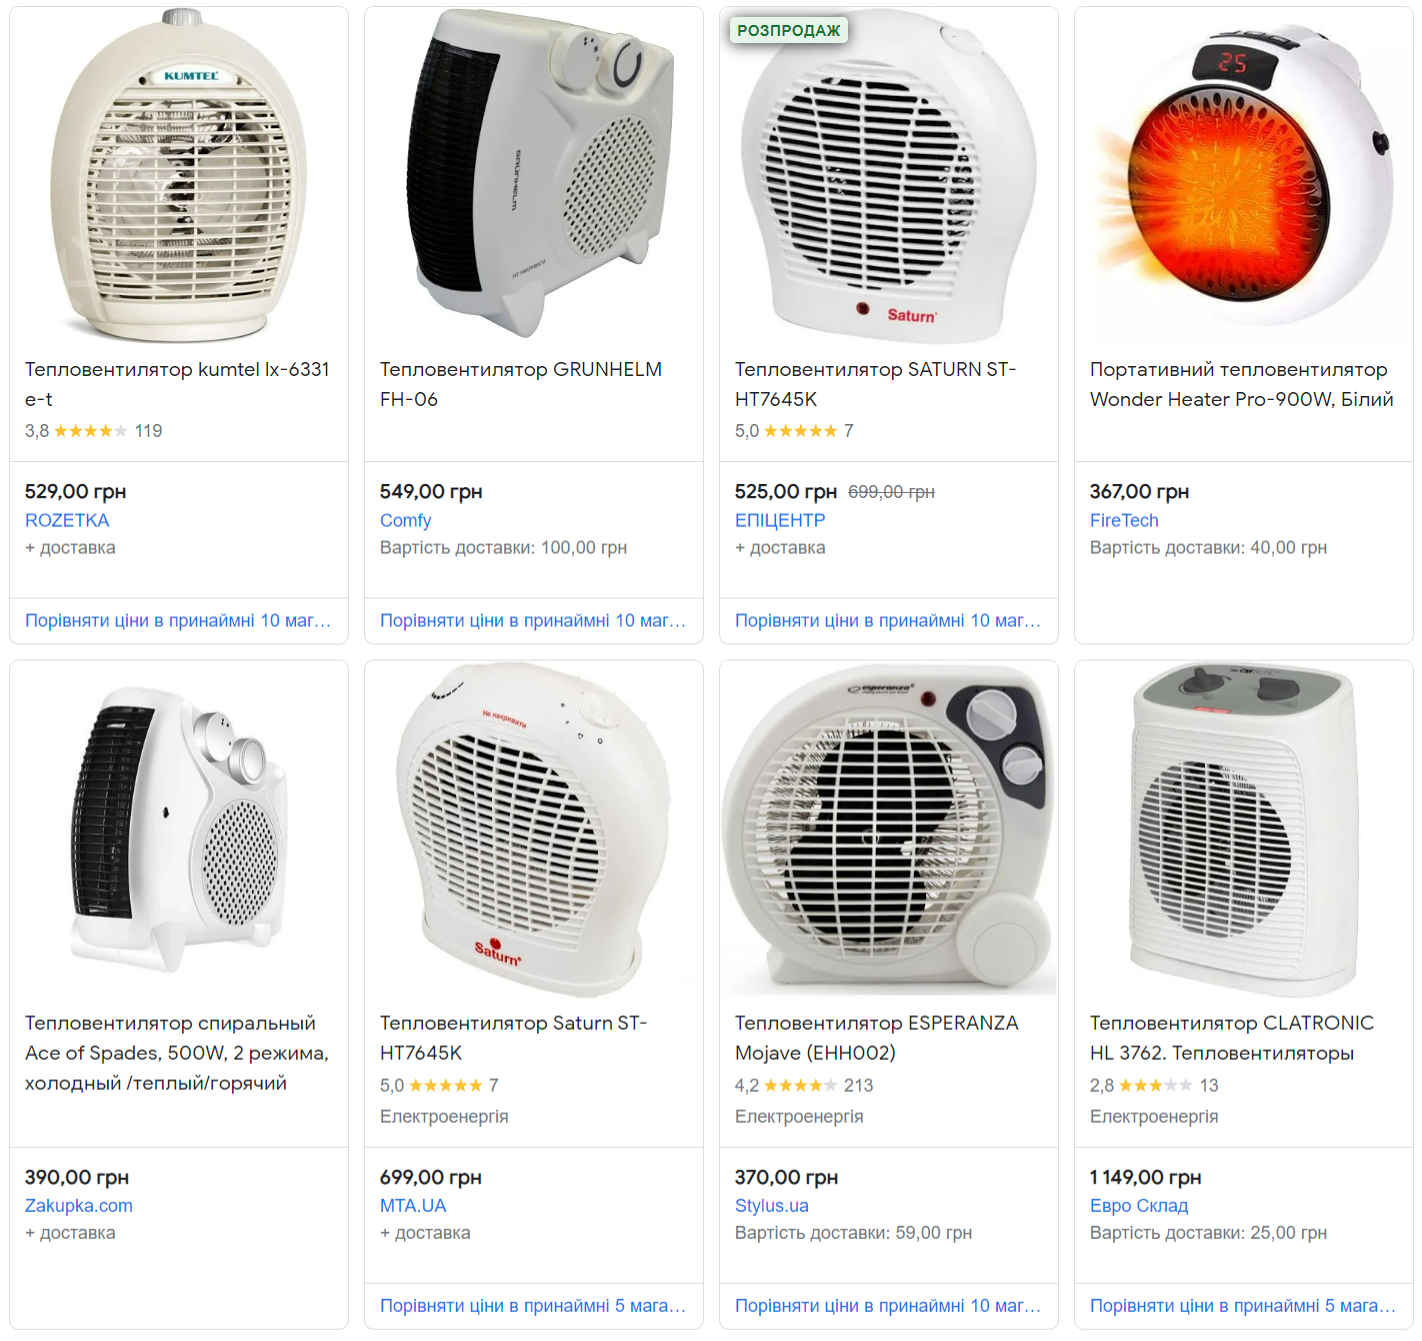The height and width of the screenshot is (1341, 1422).
Task: Click the GRUNHELM FH-06 product photo
Action: pyautogui.click(x=534, y=177)
